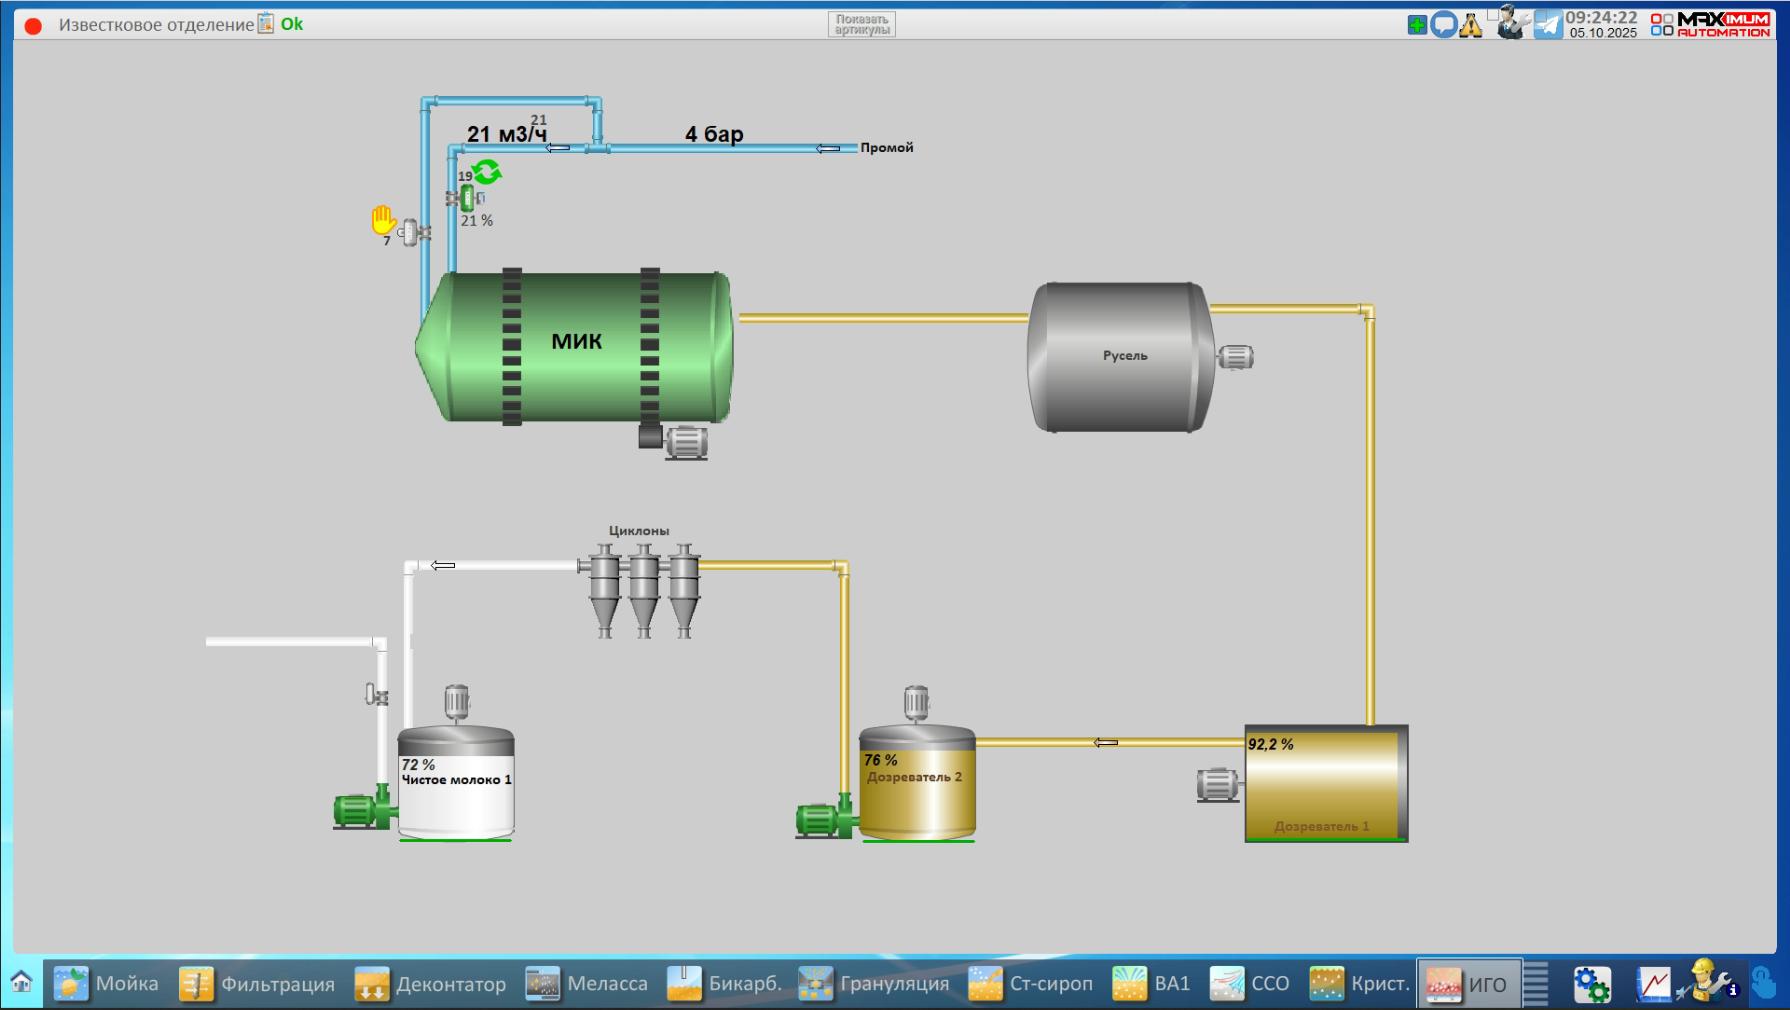Click the home icon in bottom bar
Image resolution: width=1790 pixels, height=1010 pixels.
[21, 982]
